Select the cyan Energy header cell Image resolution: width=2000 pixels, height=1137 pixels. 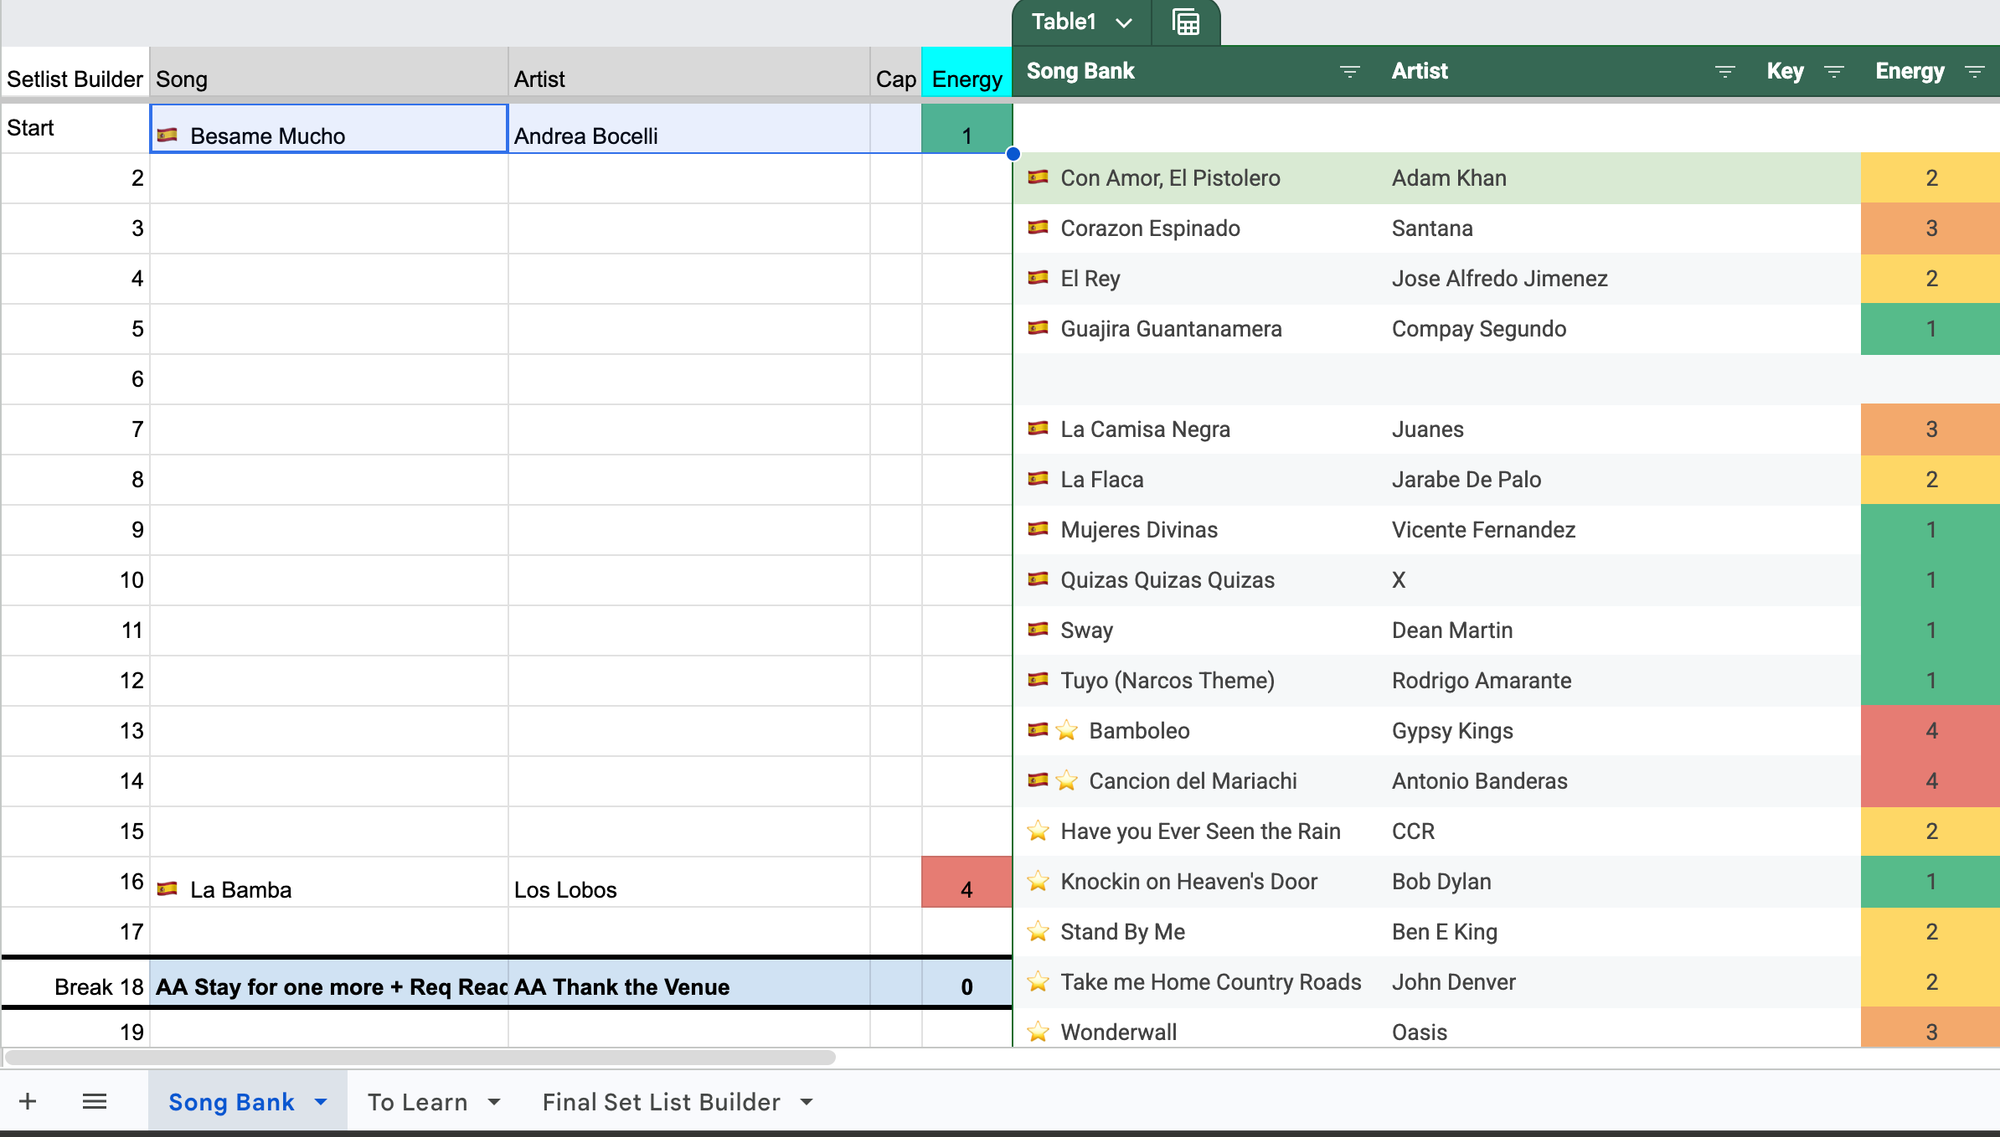pyautogui.click(x=967, y=73)
